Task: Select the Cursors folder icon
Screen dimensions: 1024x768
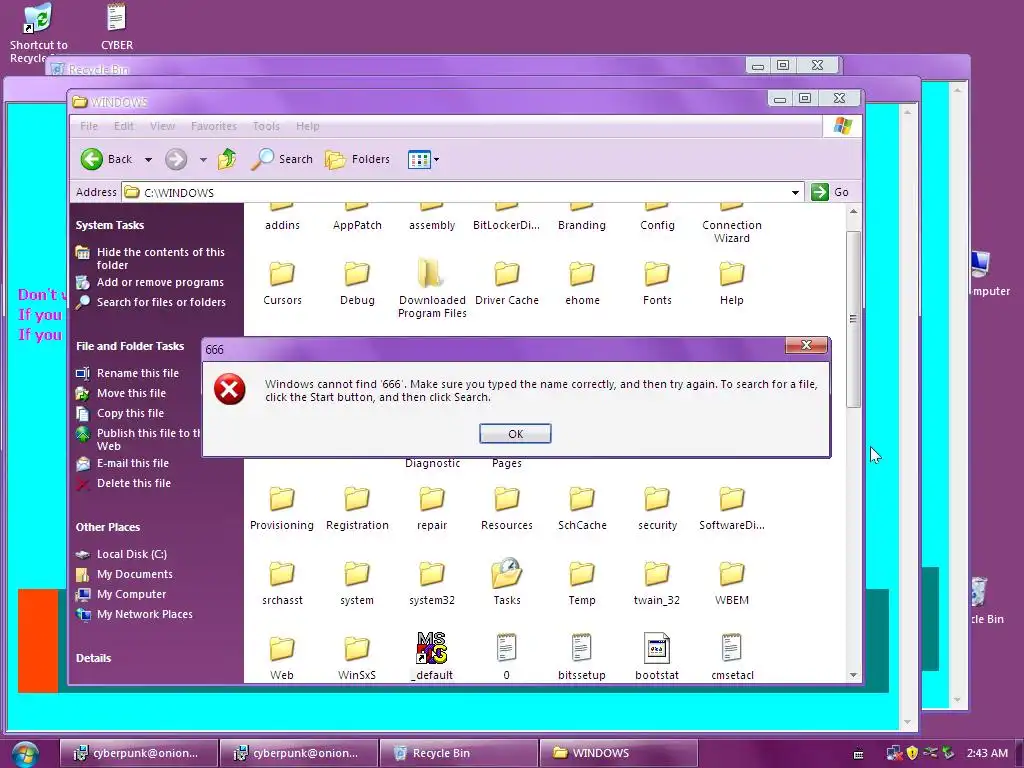Action: (282, 274)
